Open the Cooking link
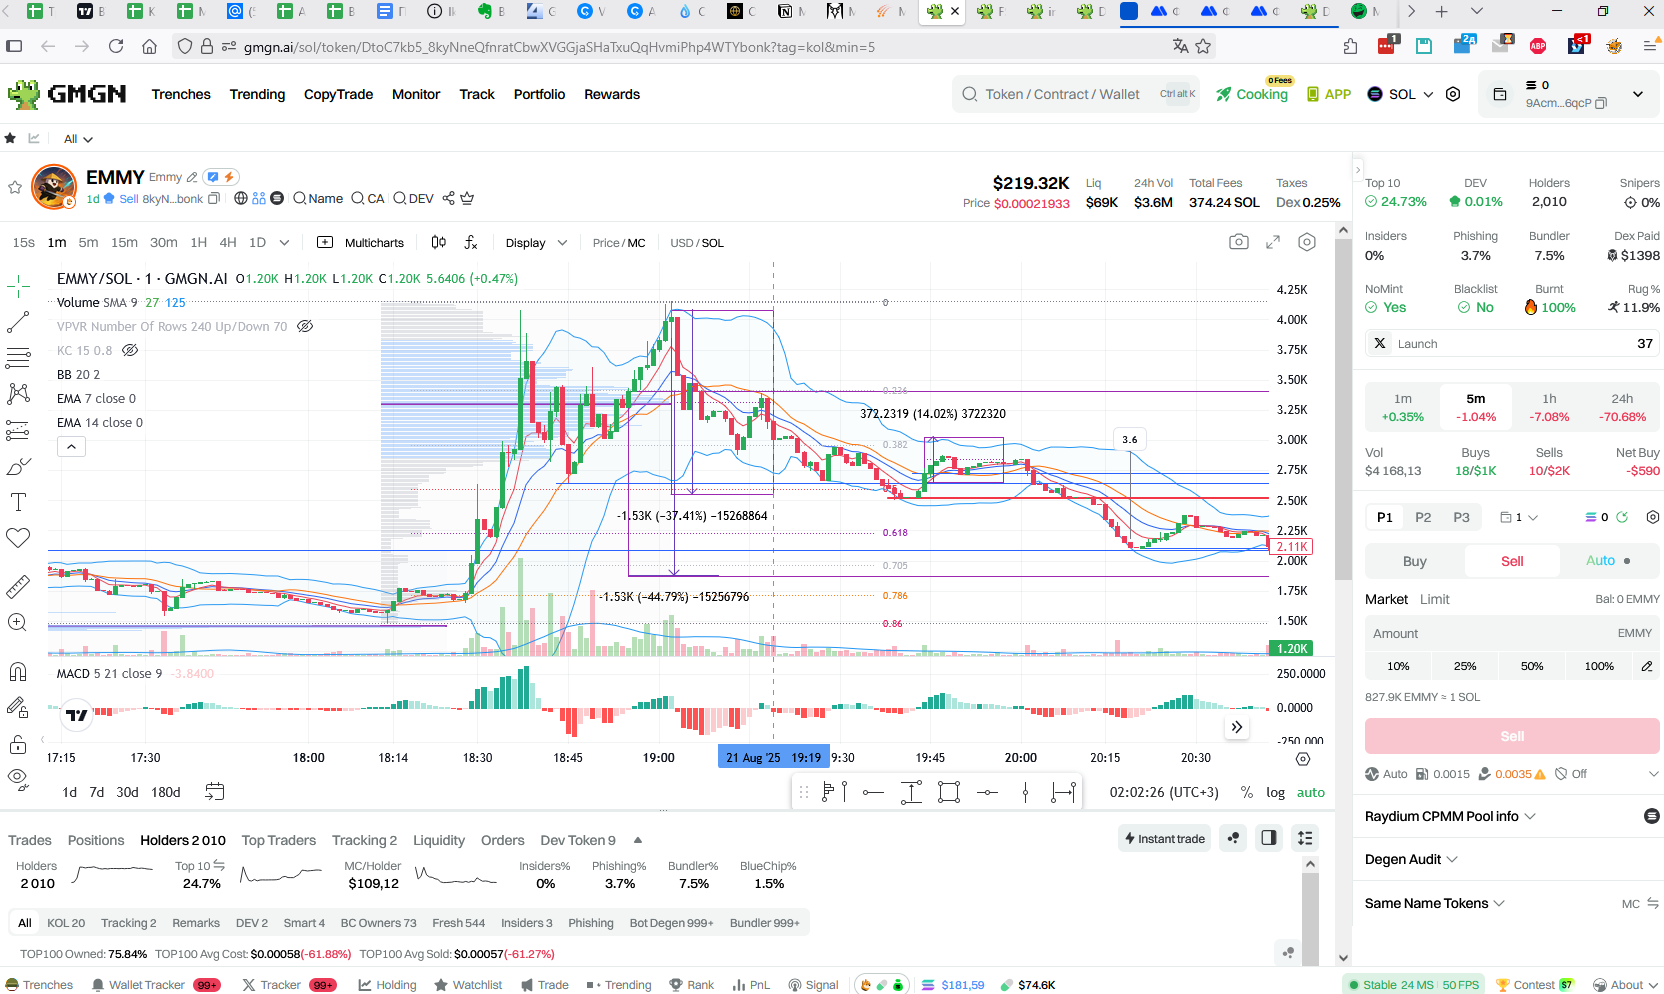The width and height of the screenshot is (1664, 994). [x=1252, y=94]
